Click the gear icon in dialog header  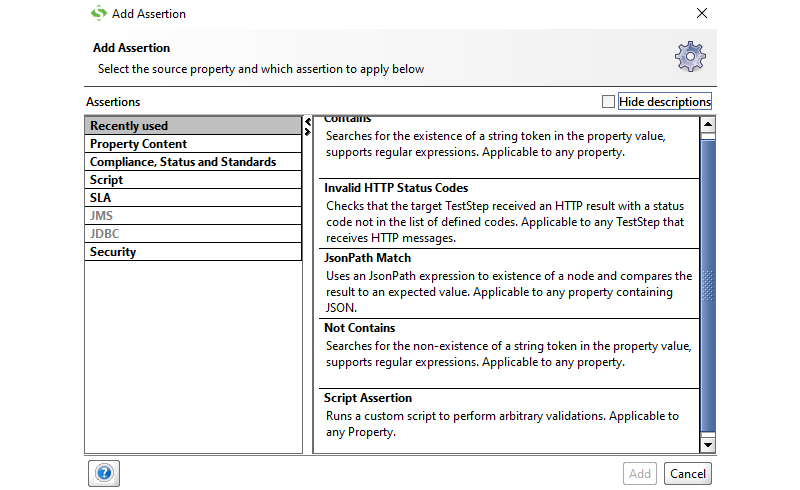click(x=690, y=57)
